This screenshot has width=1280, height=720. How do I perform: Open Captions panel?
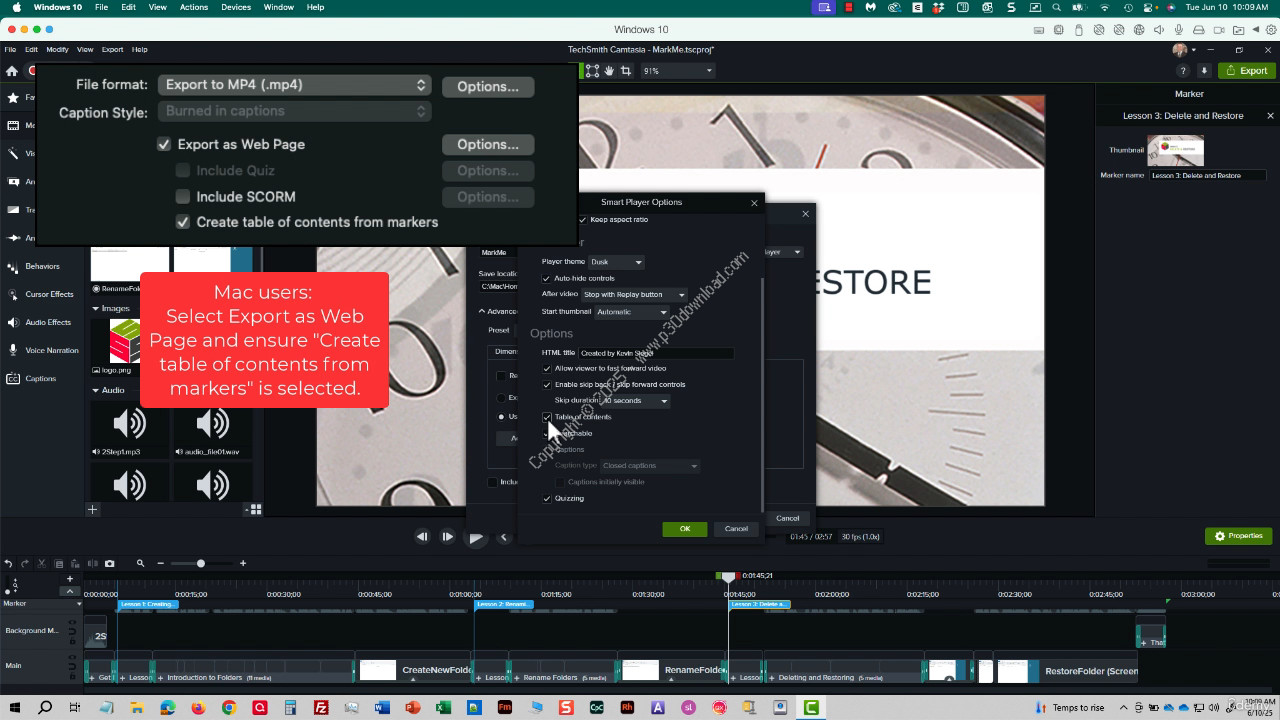tap(32, 378)
